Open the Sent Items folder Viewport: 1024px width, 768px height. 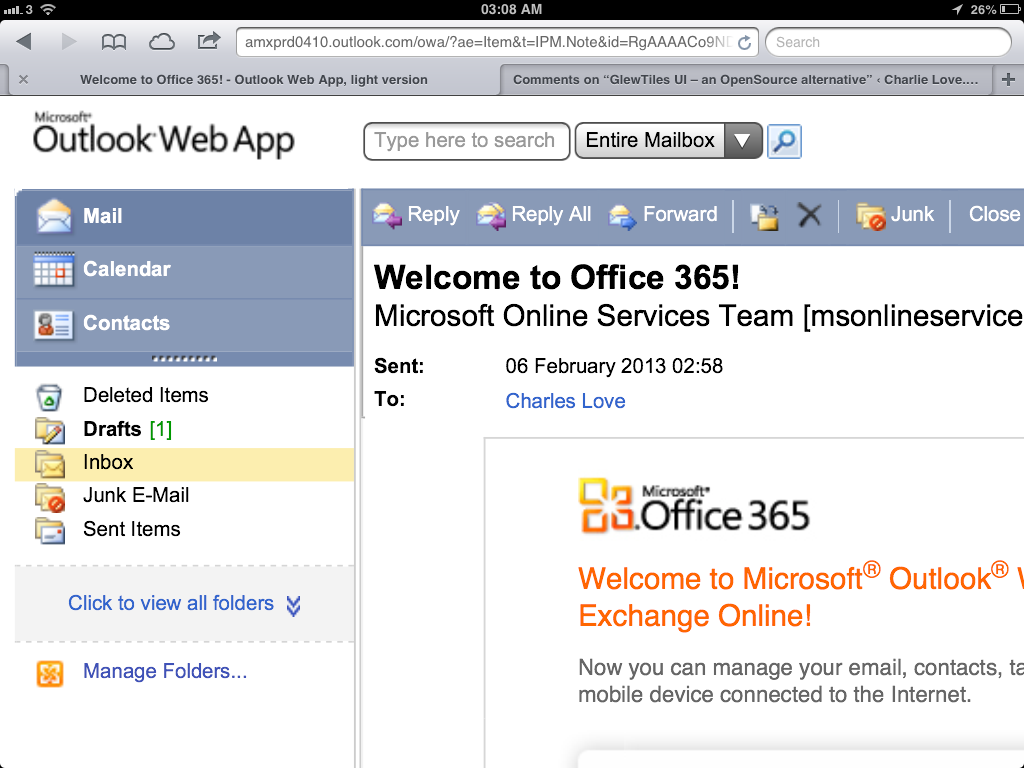point(131,529)
